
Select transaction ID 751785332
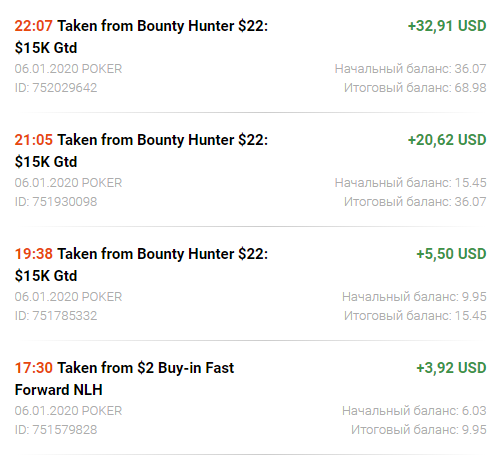56,316
